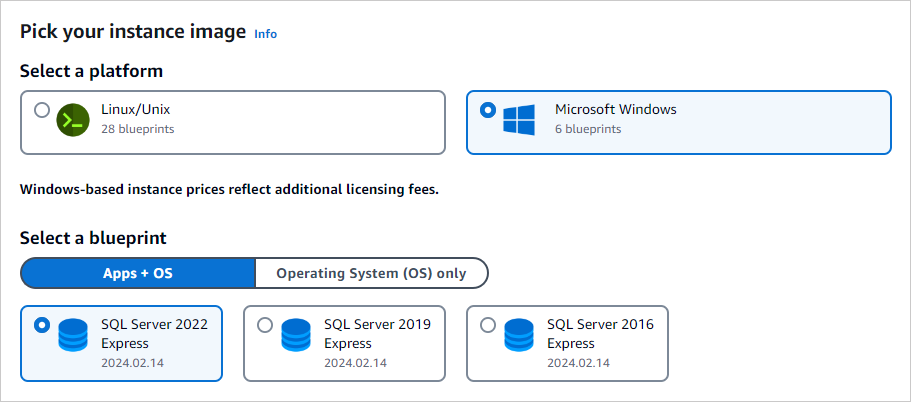This screenshot has width=911, height=402.
Task: Choose the SQL Server 2016 Express radio button
Action: click(488, 325)
